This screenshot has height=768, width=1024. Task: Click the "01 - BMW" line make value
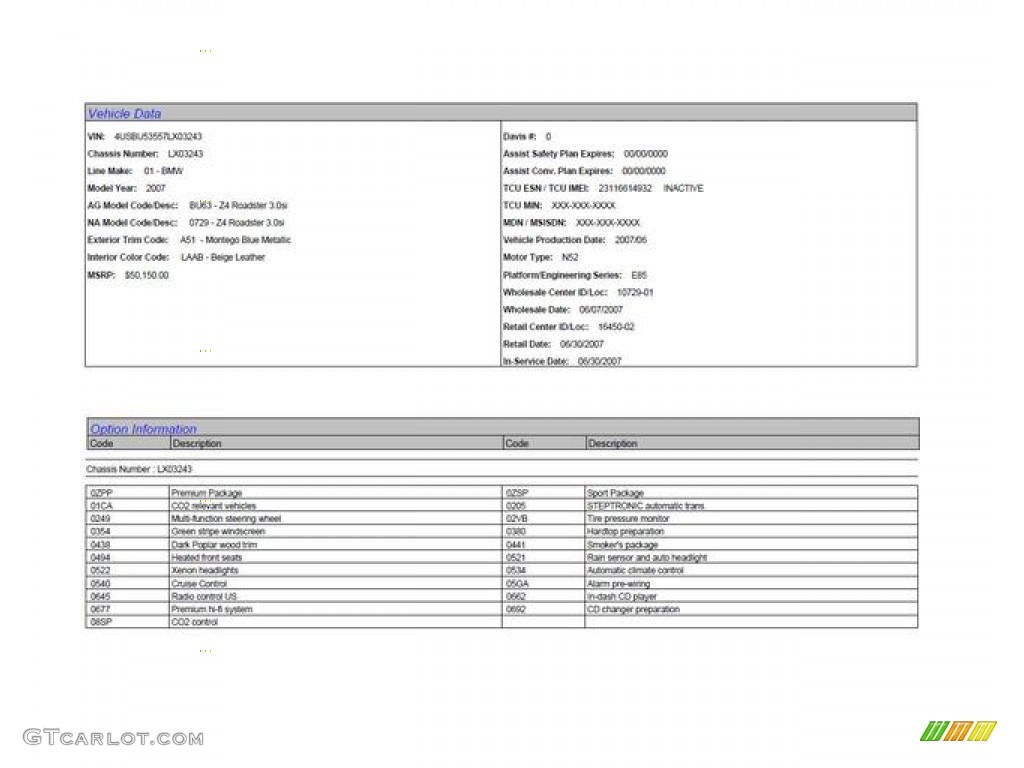163,171
